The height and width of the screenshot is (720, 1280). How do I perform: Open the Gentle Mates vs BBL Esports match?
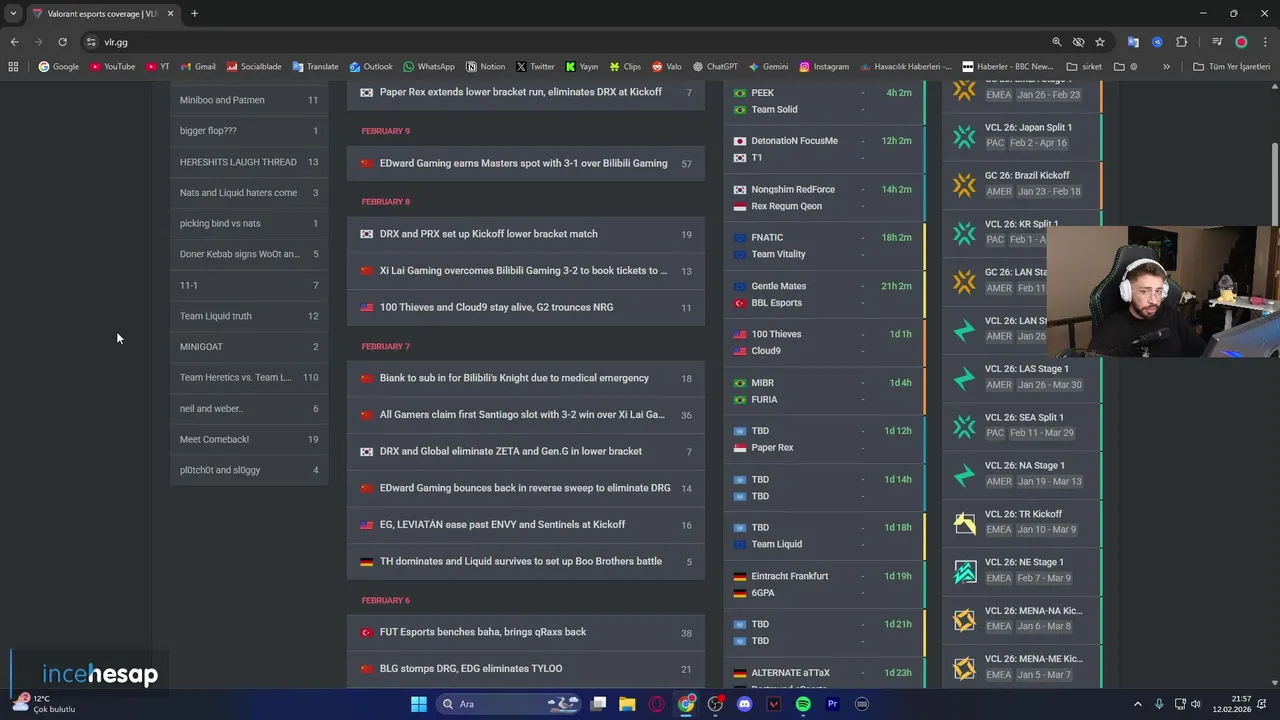coord(824,294)
